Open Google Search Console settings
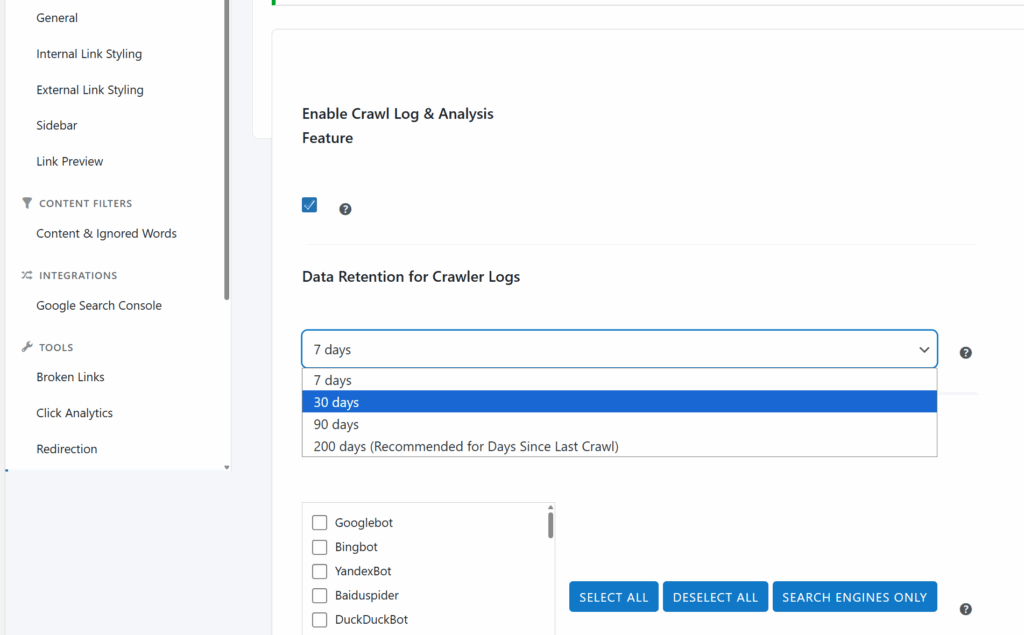The image size is (1024, 635). (99, 305)
